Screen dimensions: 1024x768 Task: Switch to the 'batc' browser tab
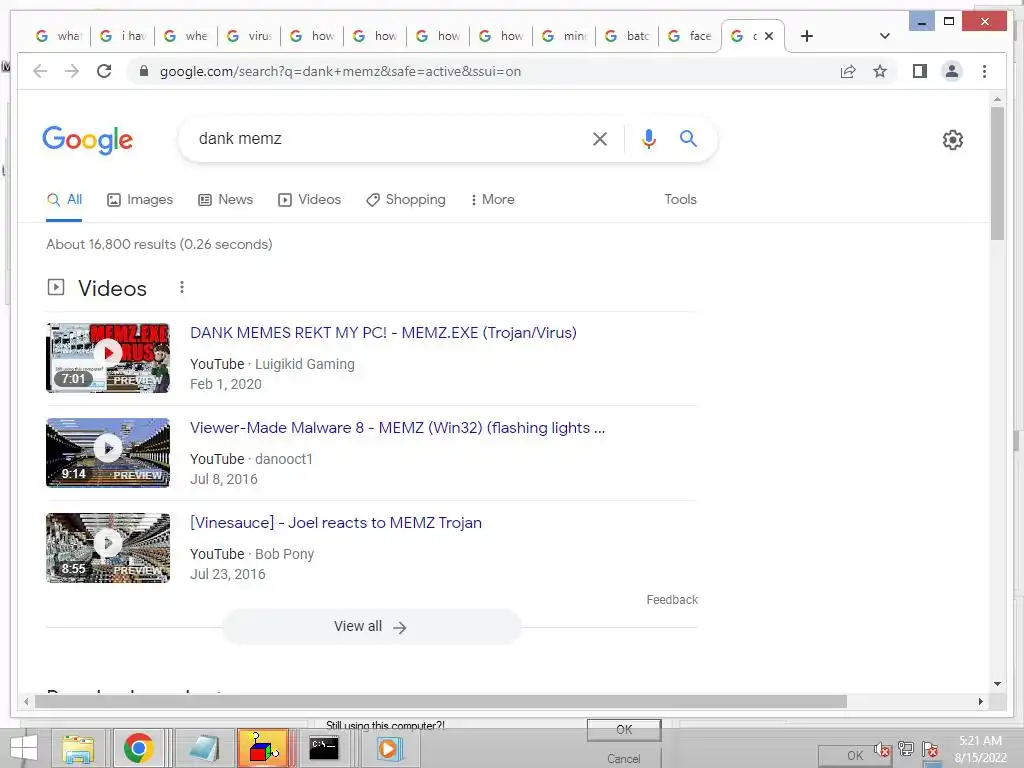click(x=628, y=36)
